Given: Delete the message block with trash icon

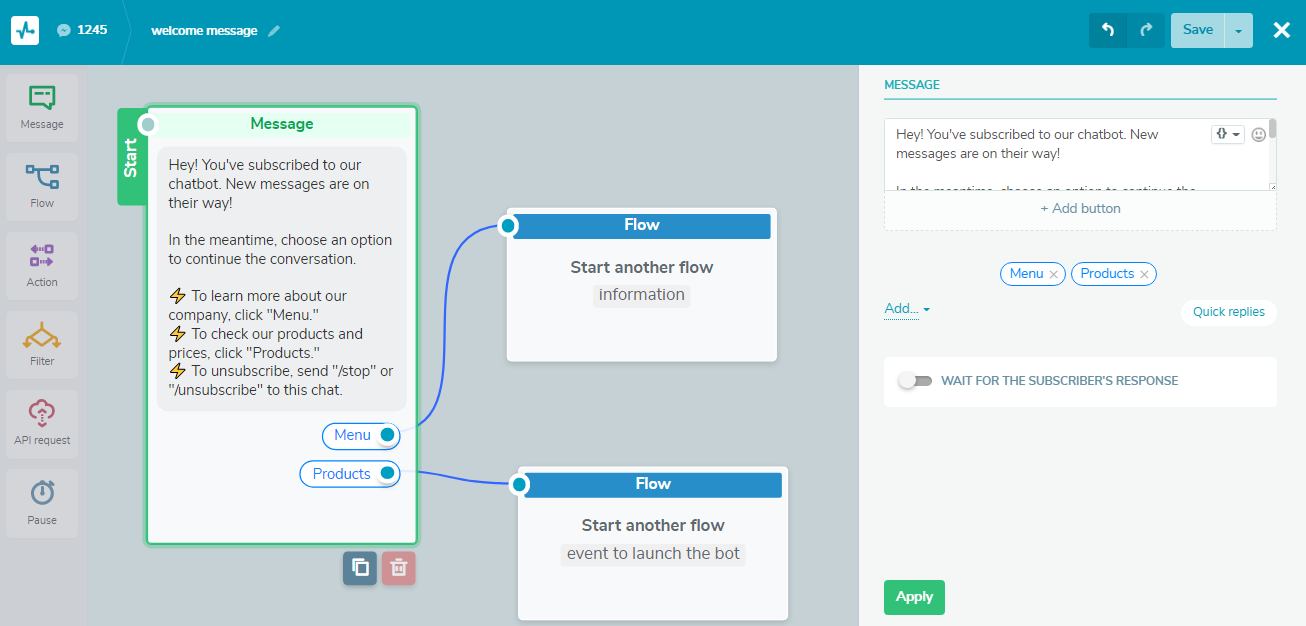Looking at the screenshot, I should (398, 568).
